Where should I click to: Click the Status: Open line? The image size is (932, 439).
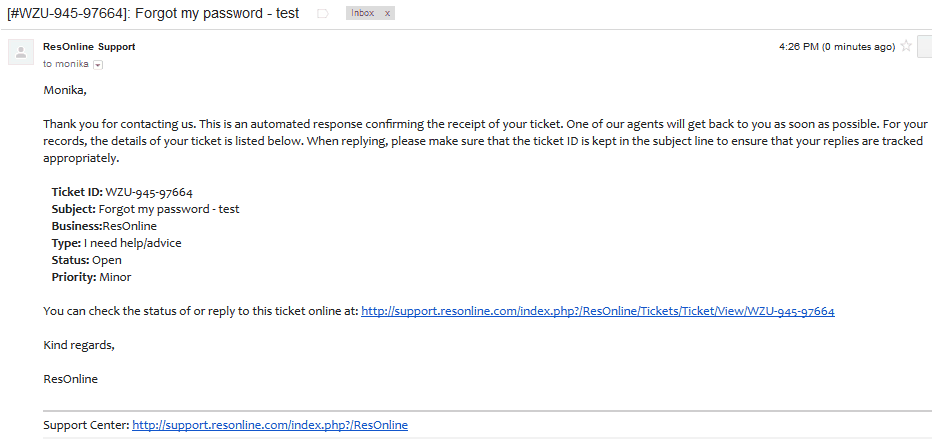point(87,260)
